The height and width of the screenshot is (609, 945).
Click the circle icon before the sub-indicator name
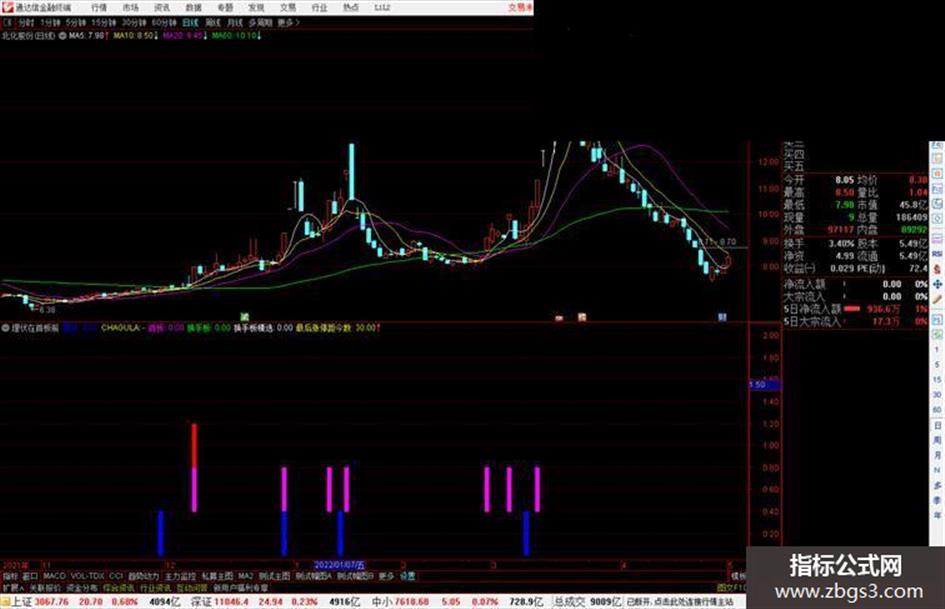[5, 329]
